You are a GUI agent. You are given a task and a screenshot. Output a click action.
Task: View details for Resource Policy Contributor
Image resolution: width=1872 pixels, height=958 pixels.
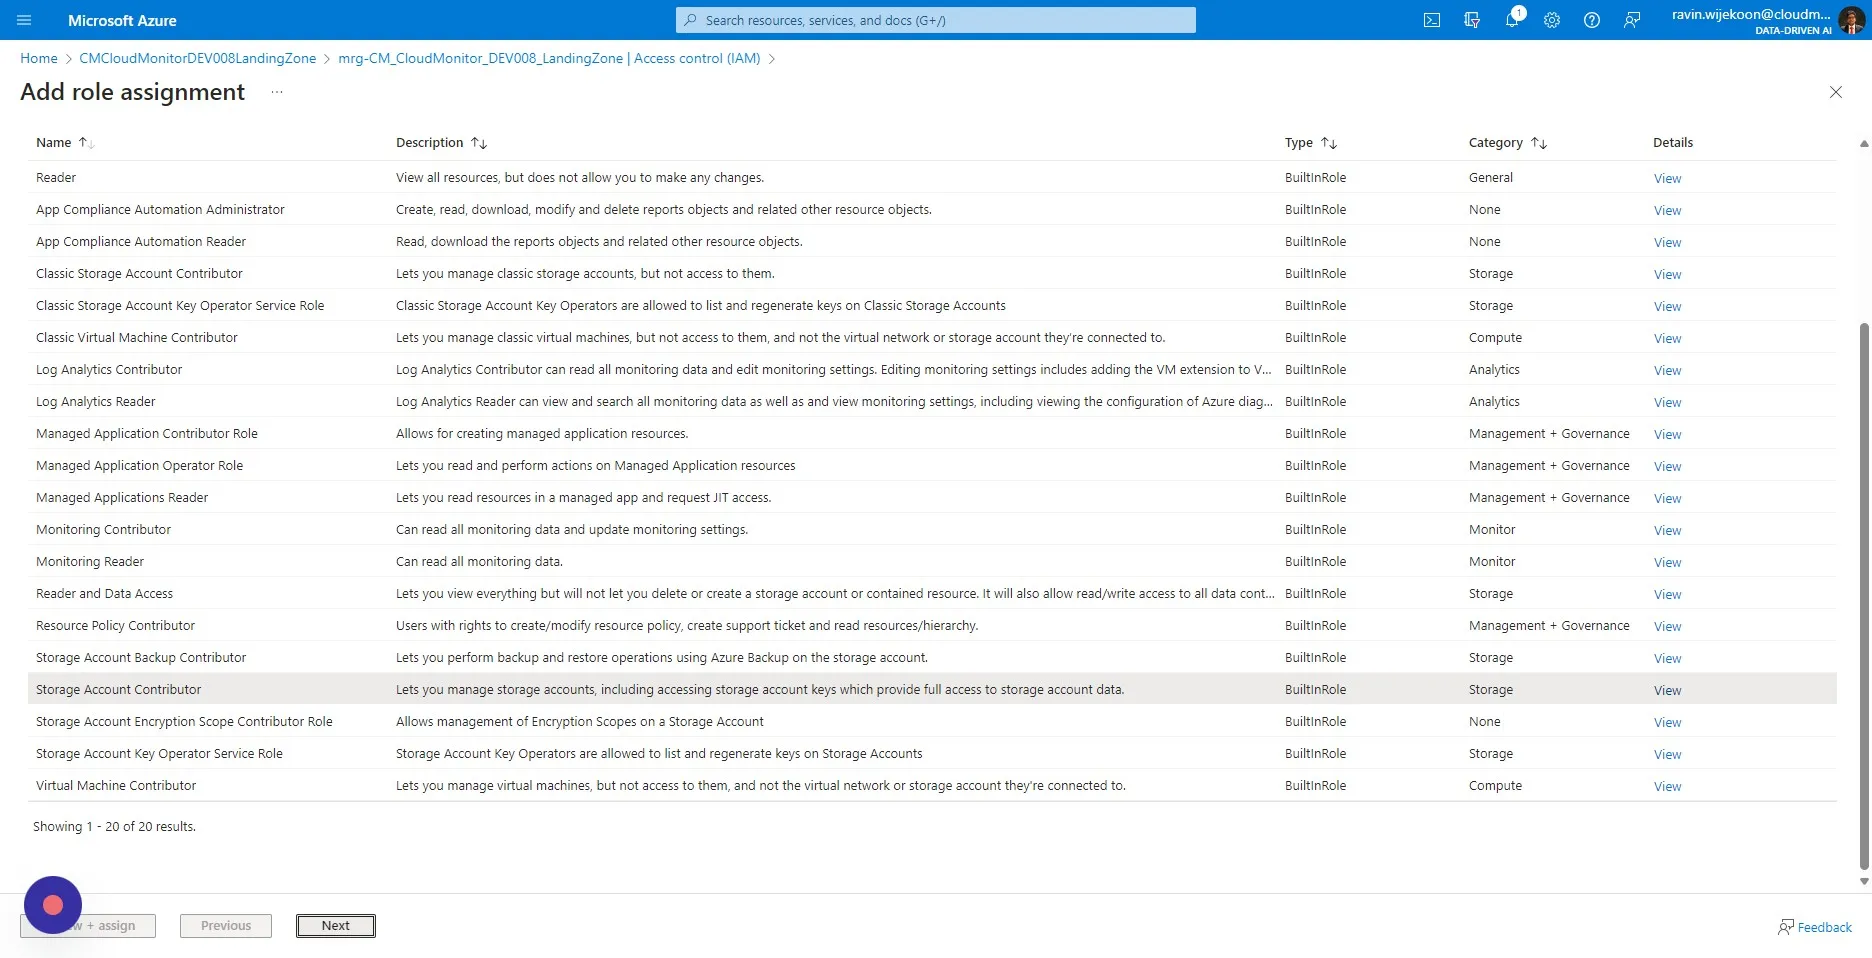(1667, 626)
